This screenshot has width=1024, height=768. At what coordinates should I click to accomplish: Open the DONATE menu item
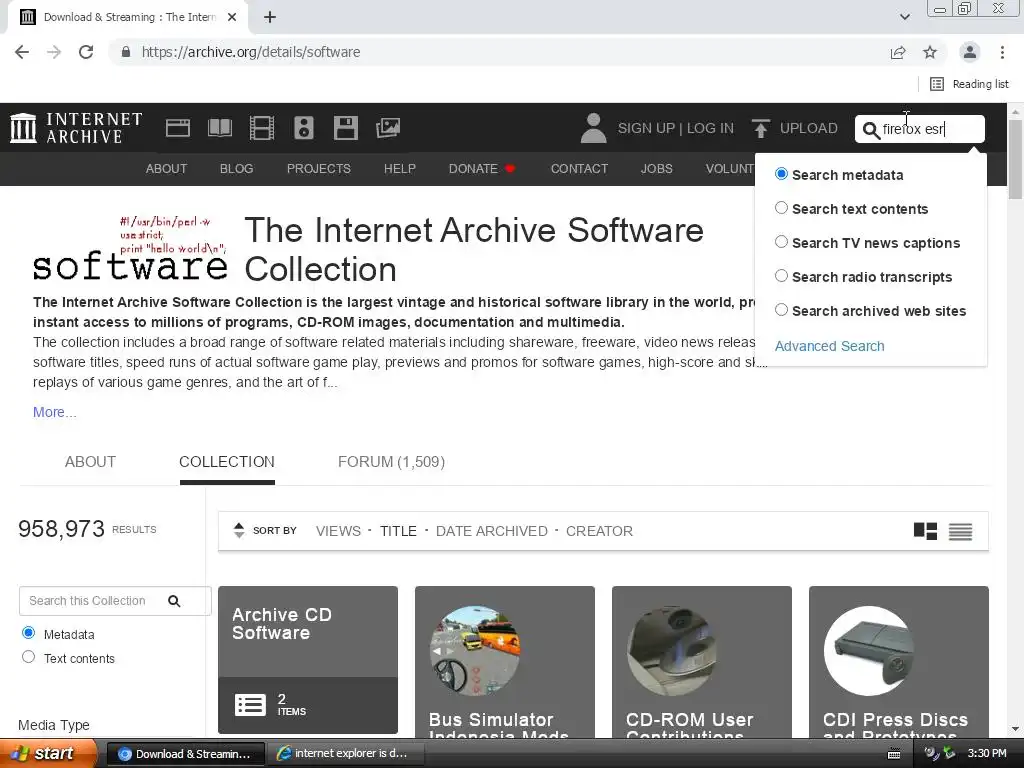click(x=482, y=168)
